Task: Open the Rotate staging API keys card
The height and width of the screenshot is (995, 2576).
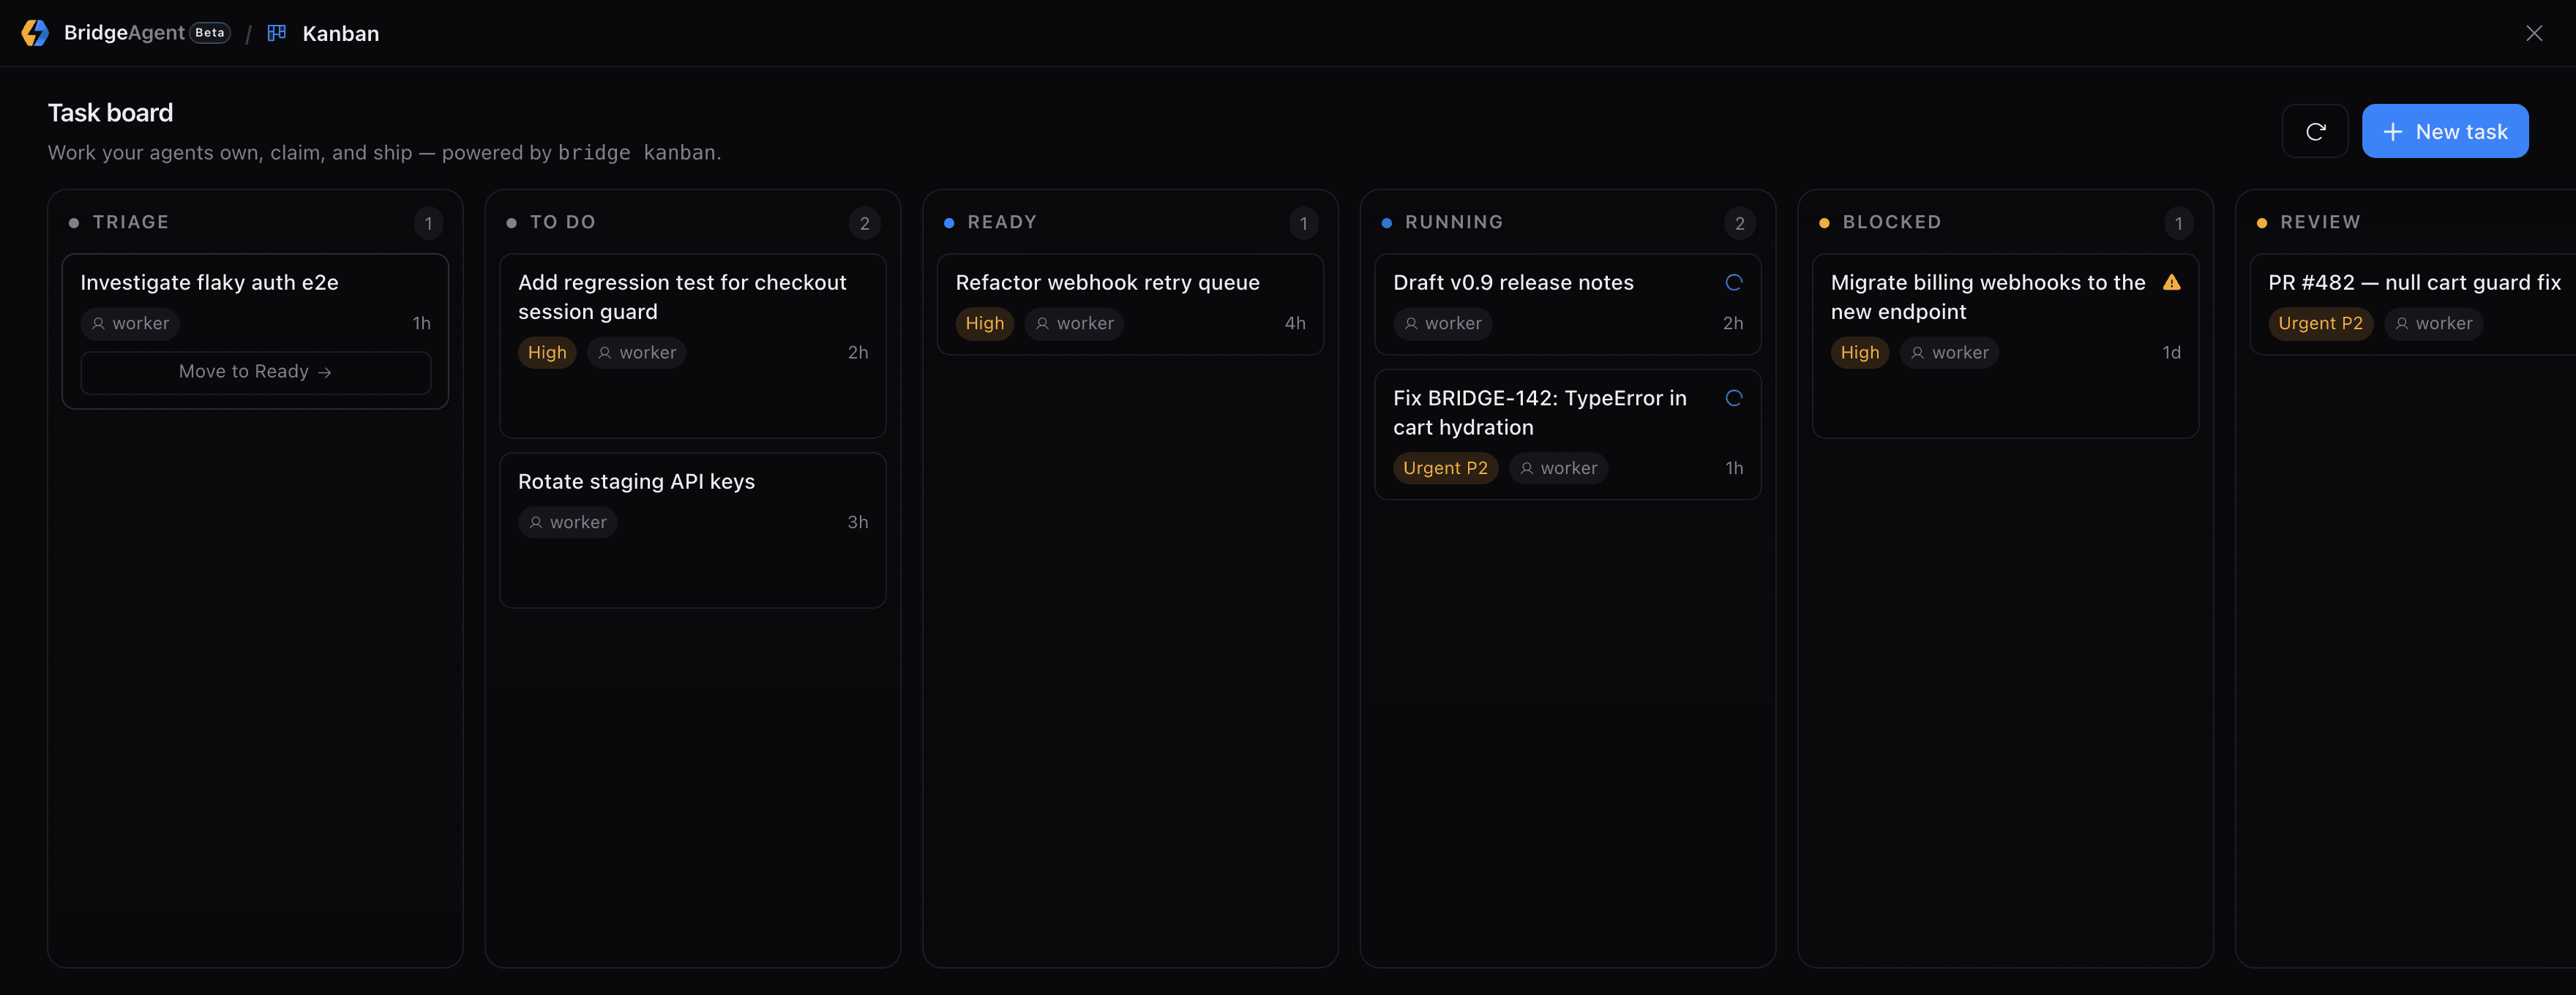Action: click(692, 530)
